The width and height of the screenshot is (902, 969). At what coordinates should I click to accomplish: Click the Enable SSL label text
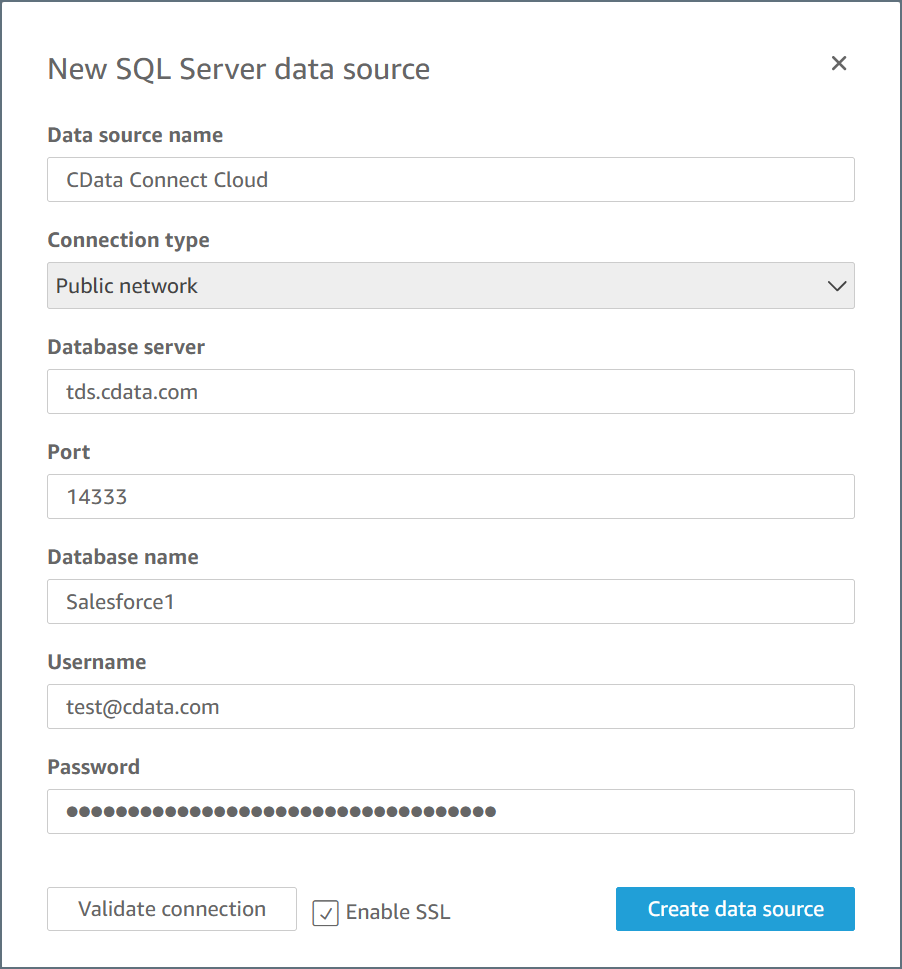coord(398,912)
